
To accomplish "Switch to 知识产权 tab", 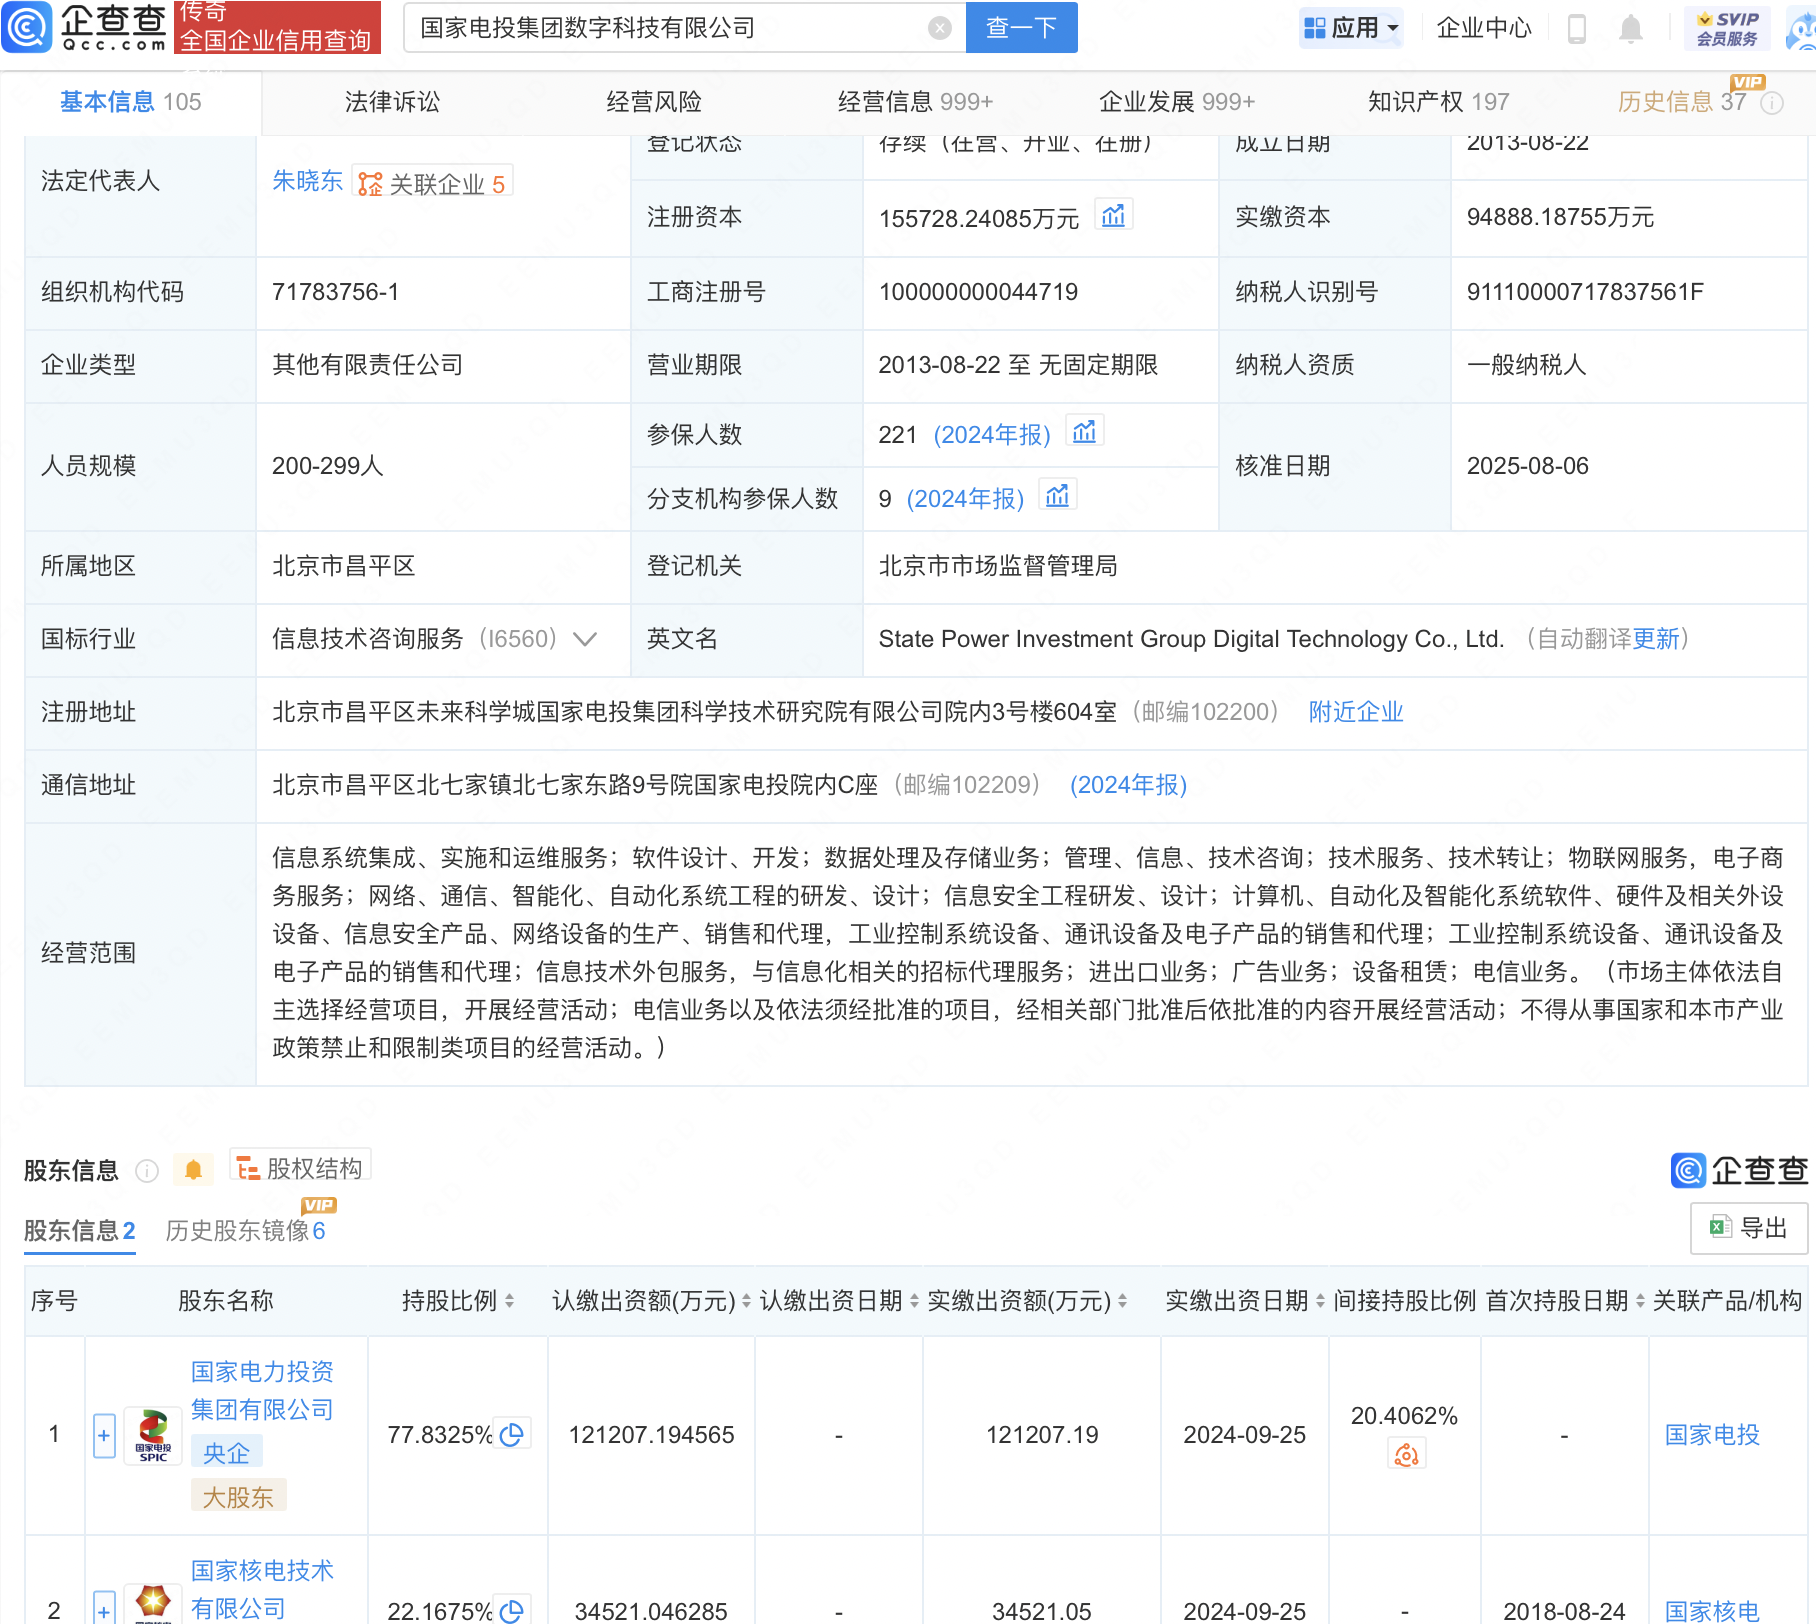I will (x=1438, y=102).
